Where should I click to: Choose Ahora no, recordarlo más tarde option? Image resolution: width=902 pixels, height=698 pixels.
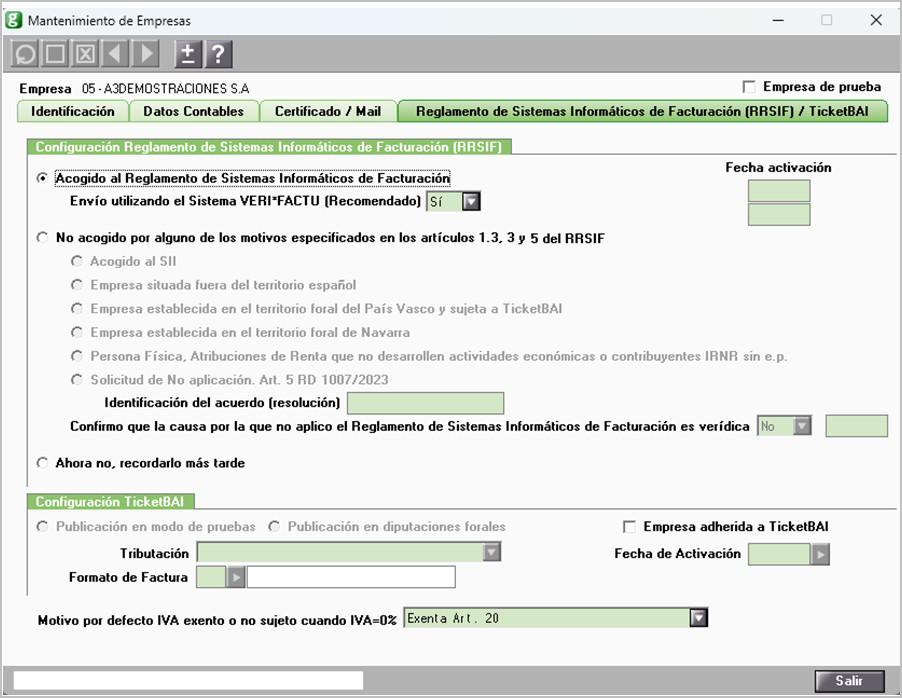[x=42, y=463]
